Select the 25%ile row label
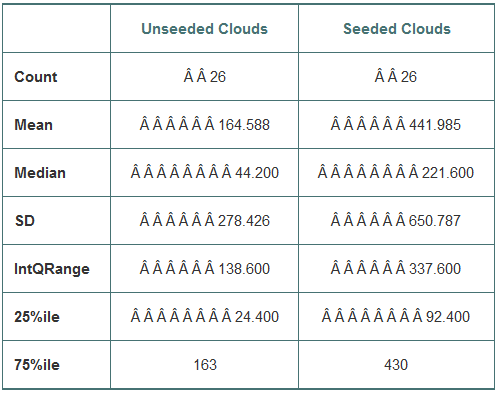498x394 pixels. [x=37, y=317]
